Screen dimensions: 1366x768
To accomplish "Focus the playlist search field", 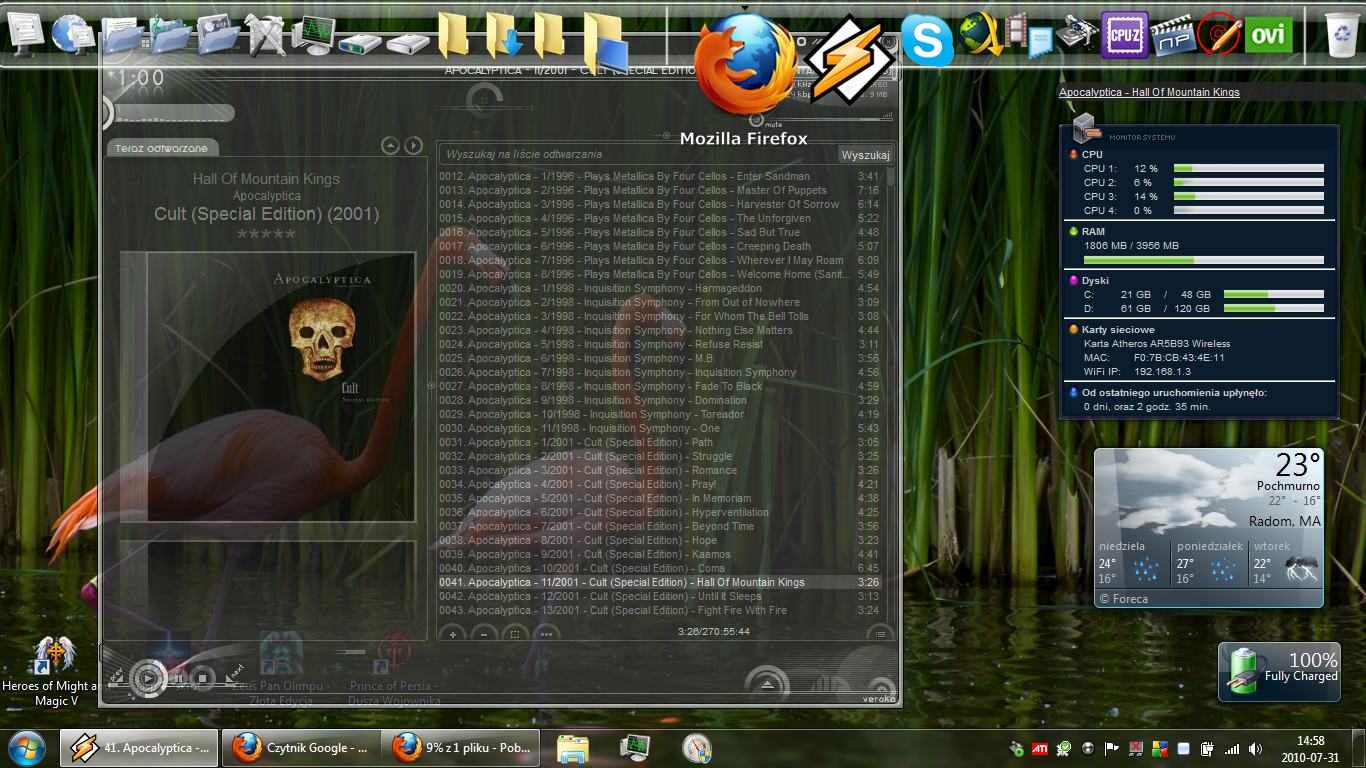I will tap(638, 155).
